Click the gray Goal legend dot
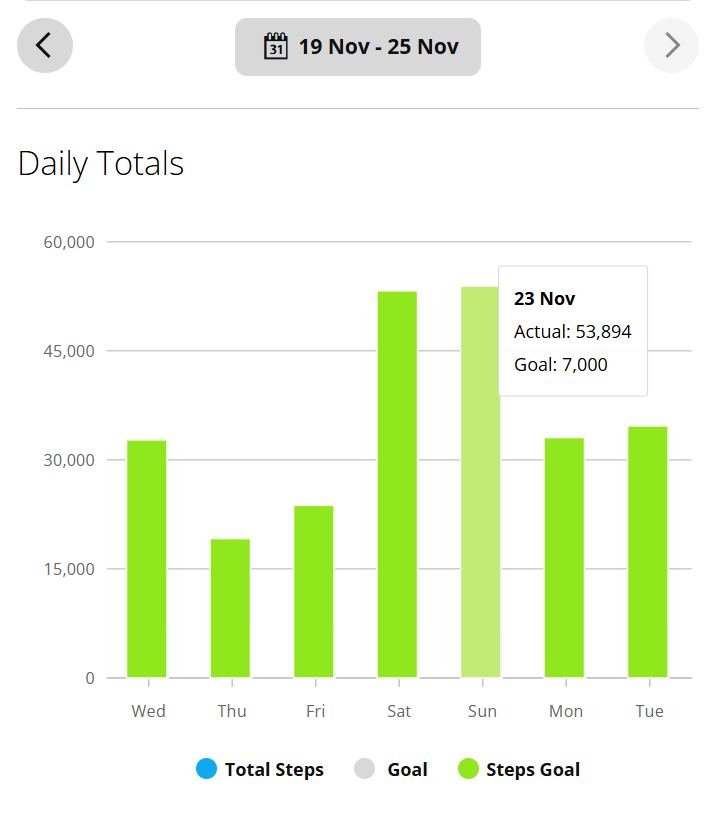 [365, 769]
